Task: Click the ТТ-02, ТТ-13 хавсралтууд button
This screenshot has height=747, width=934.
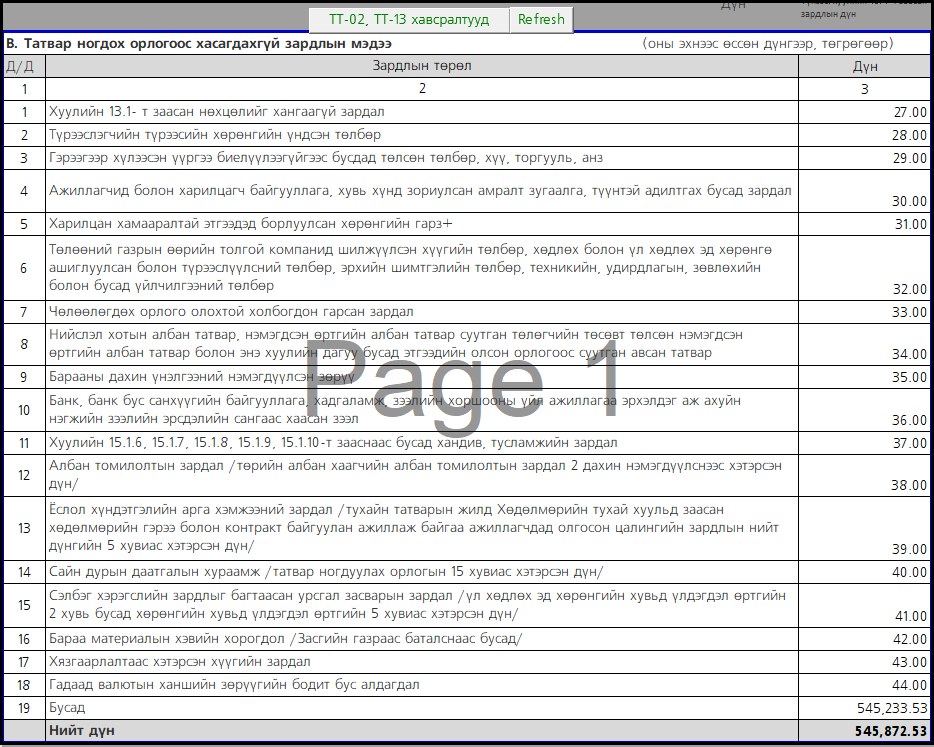Action: click(409, 19)
